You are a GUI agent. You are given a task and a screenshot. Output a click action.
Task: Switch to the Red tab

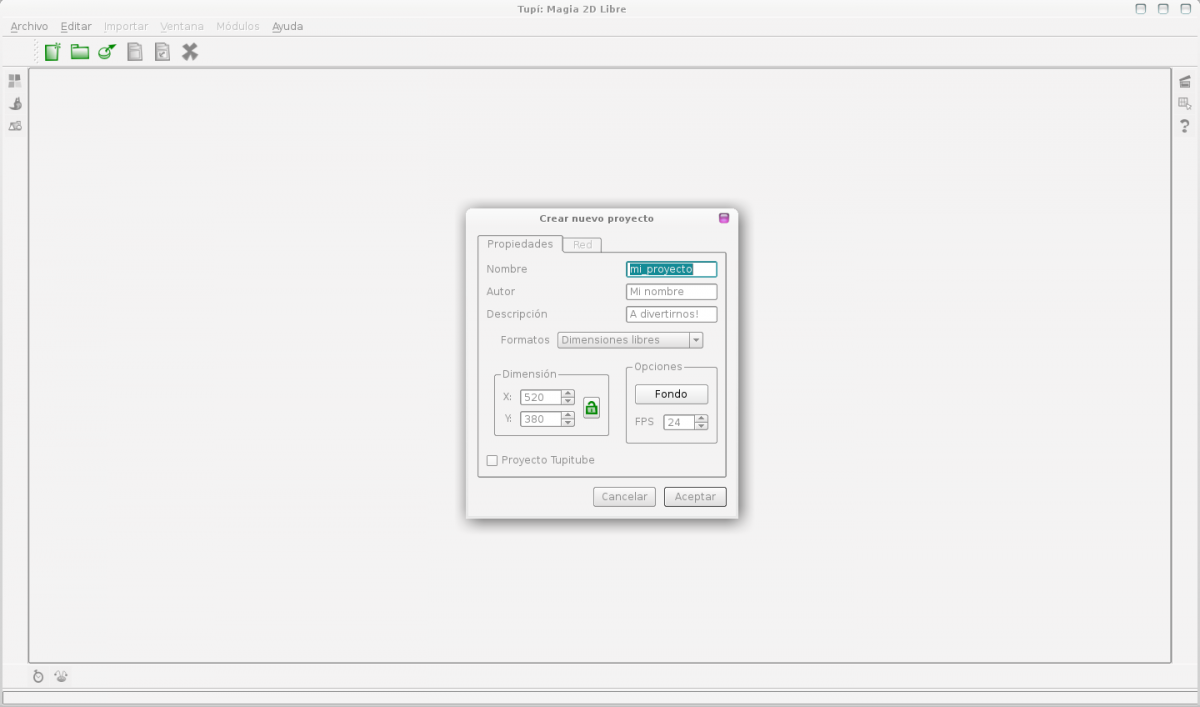582,245
